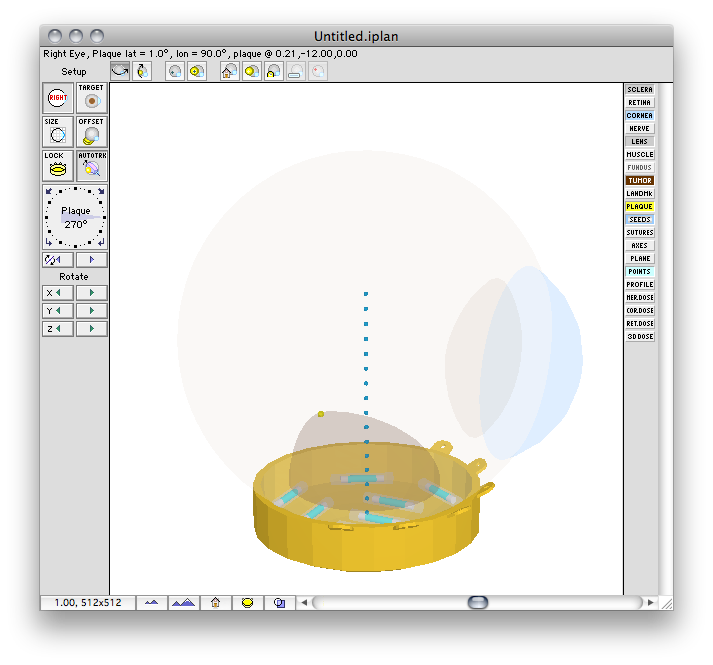Viewport: 713px width, 665px height.
Task: Toggle the plaque LOCK icon
Action: point(58,166)
